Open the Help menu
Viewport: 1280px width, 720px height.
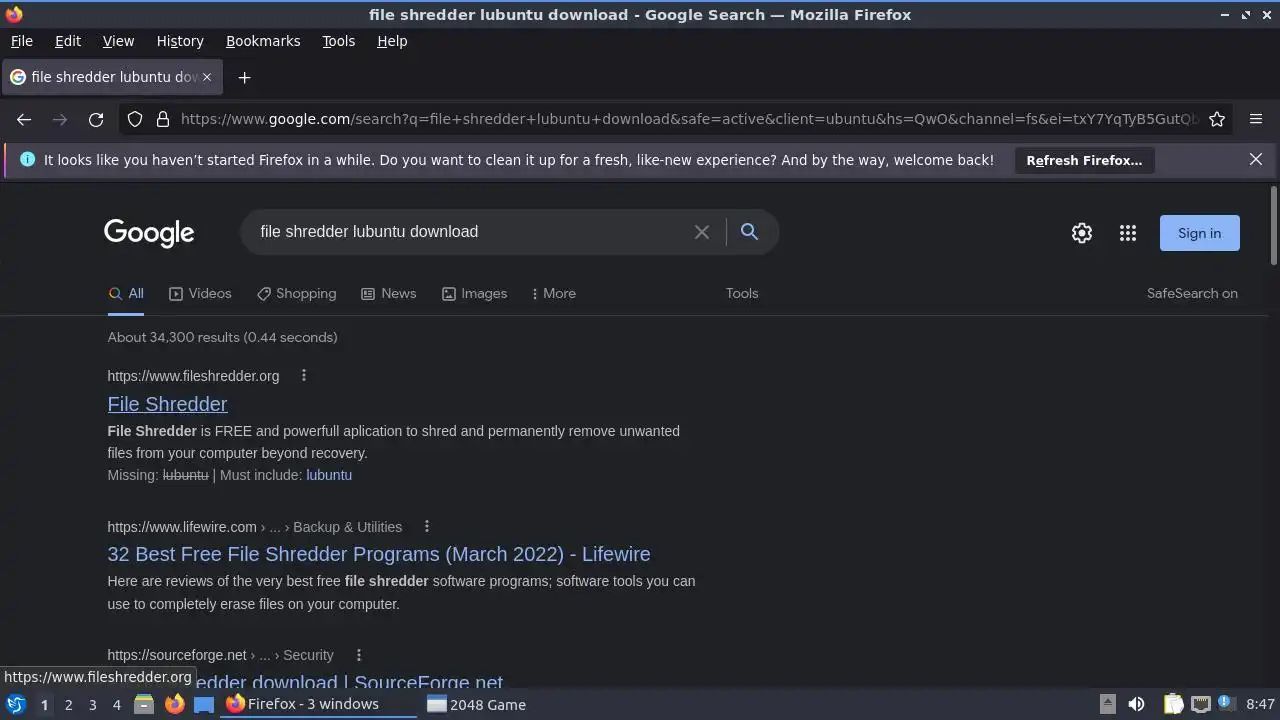click(392, 41)
